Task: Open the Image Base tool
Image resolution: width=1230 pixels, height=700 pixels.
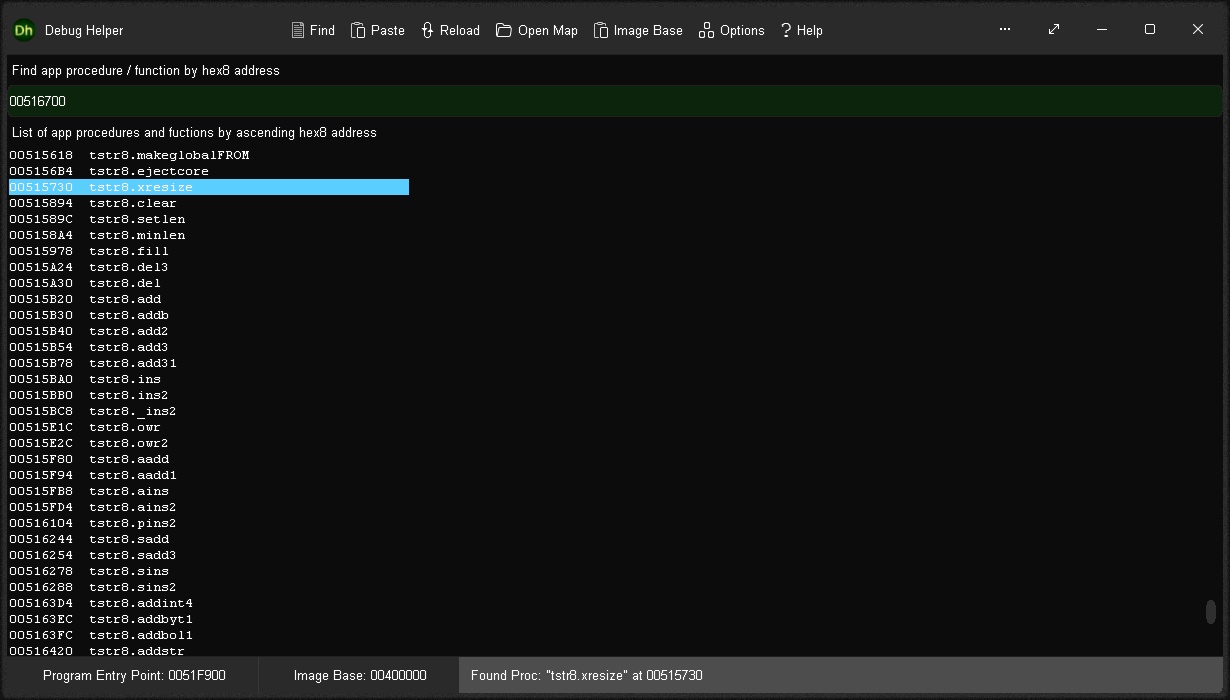Action: point(638,30)
